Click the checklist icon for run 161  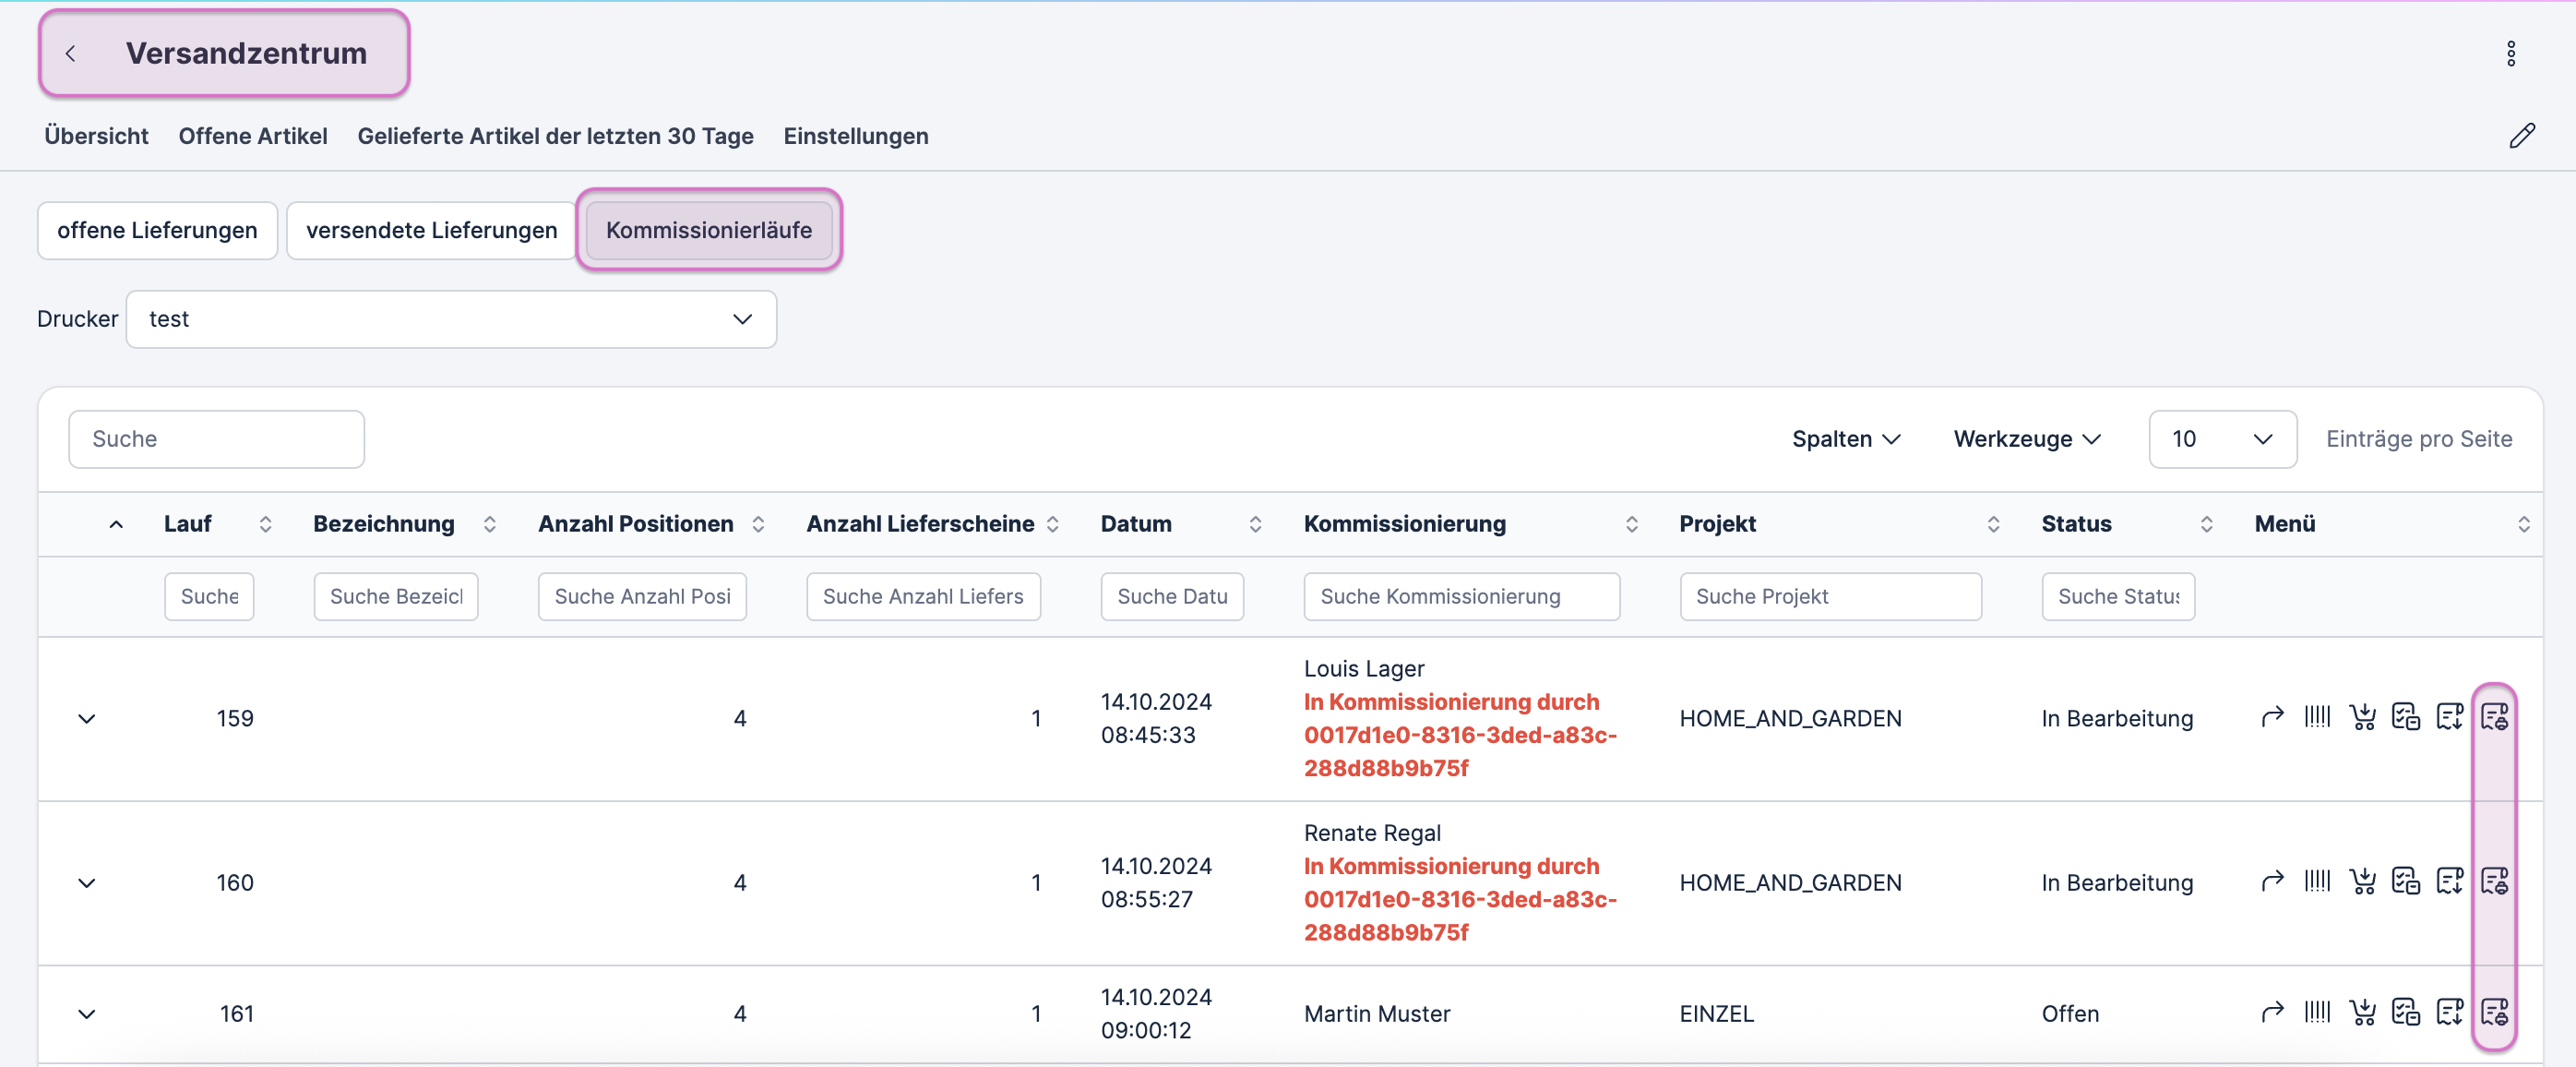(x=2405, y=1012)
